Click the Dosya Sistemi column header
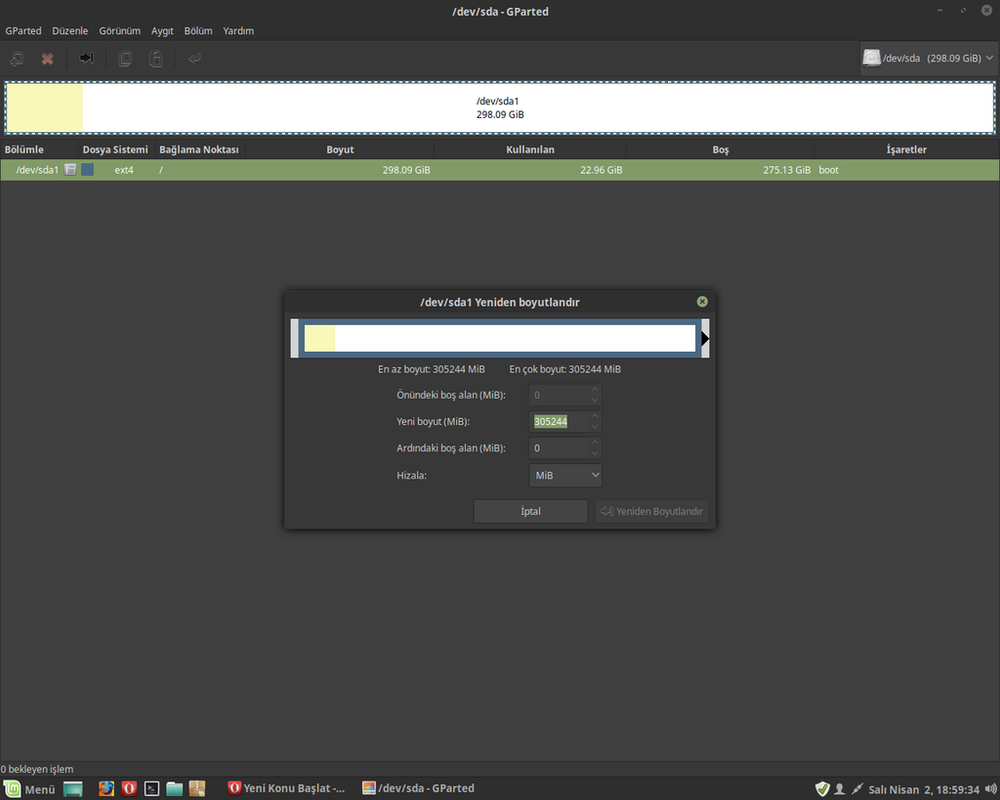Viewport: 1000px width, 800px height. [x=115, y=149]
